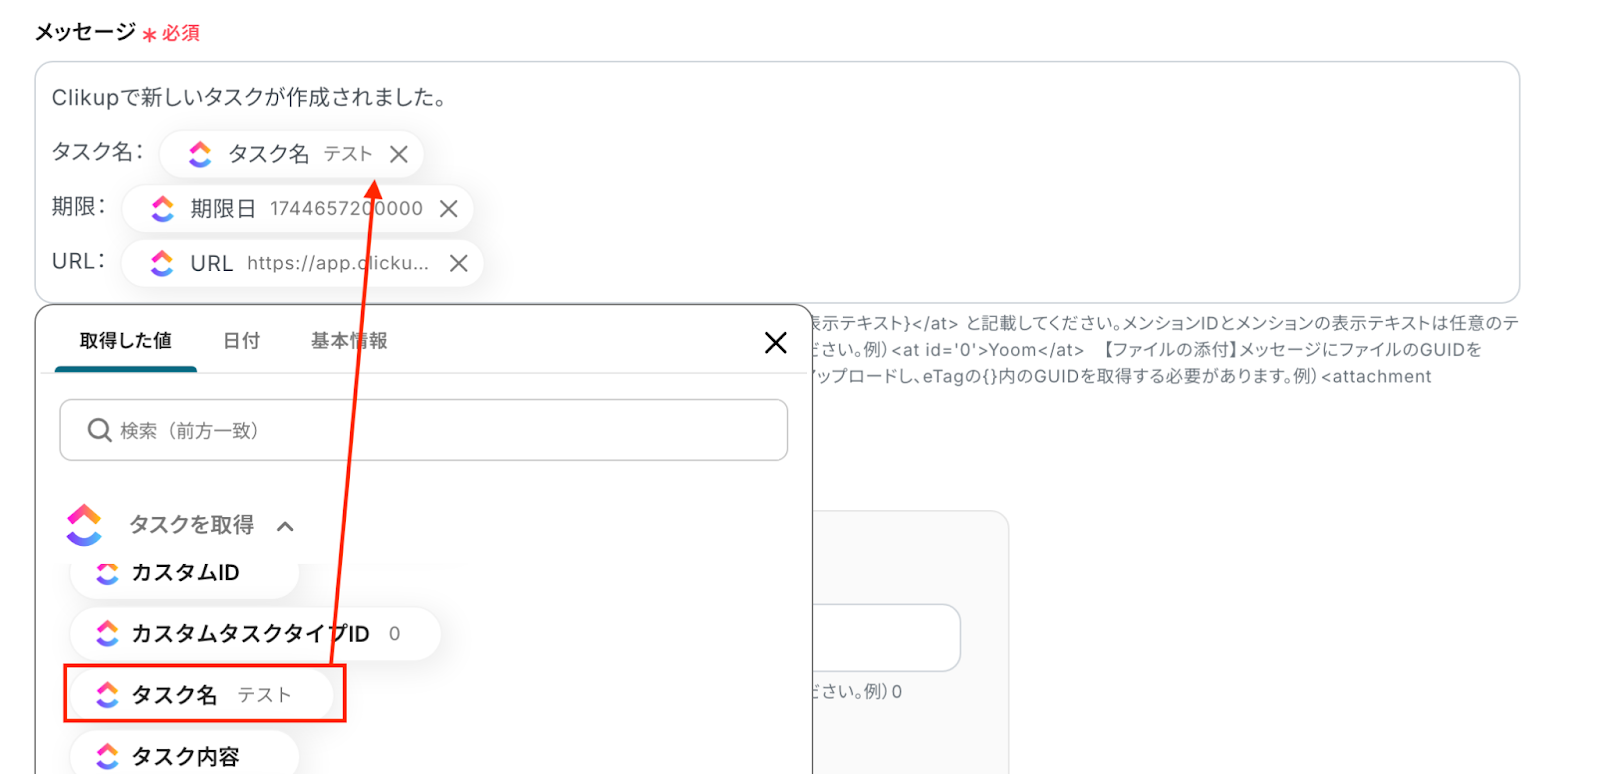Click the ClickUp icon in URL chip

pyautogui.click(x=162, y=263)
